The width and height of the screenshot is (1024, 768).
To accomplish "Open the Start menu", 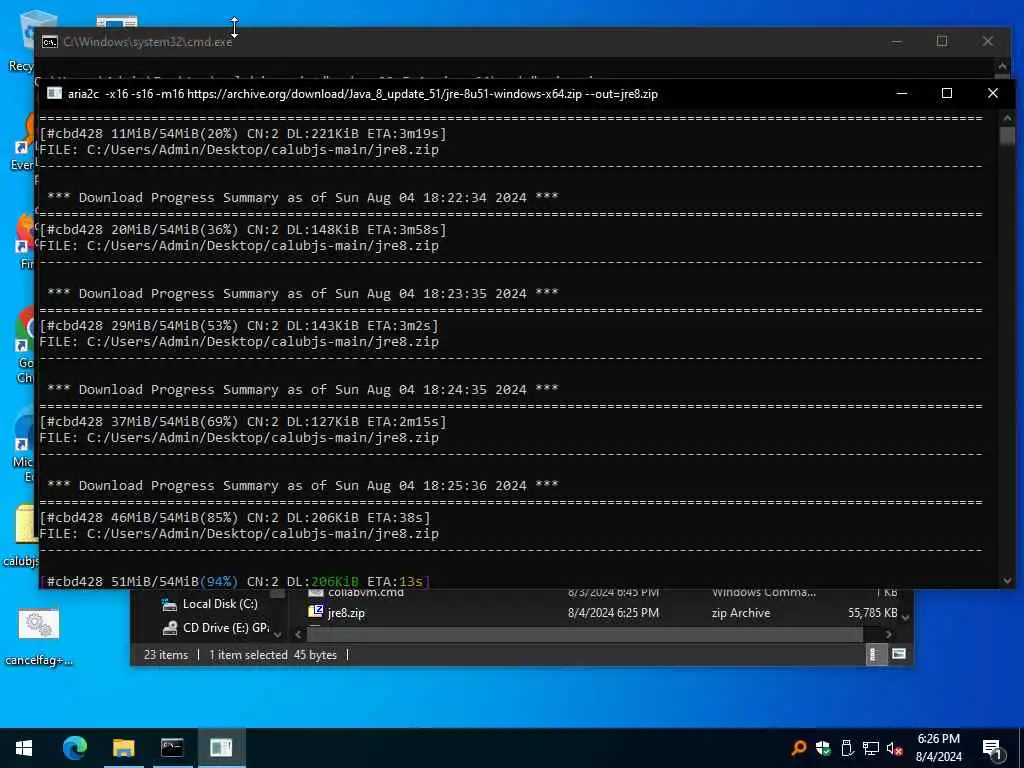I will (24, 748).
